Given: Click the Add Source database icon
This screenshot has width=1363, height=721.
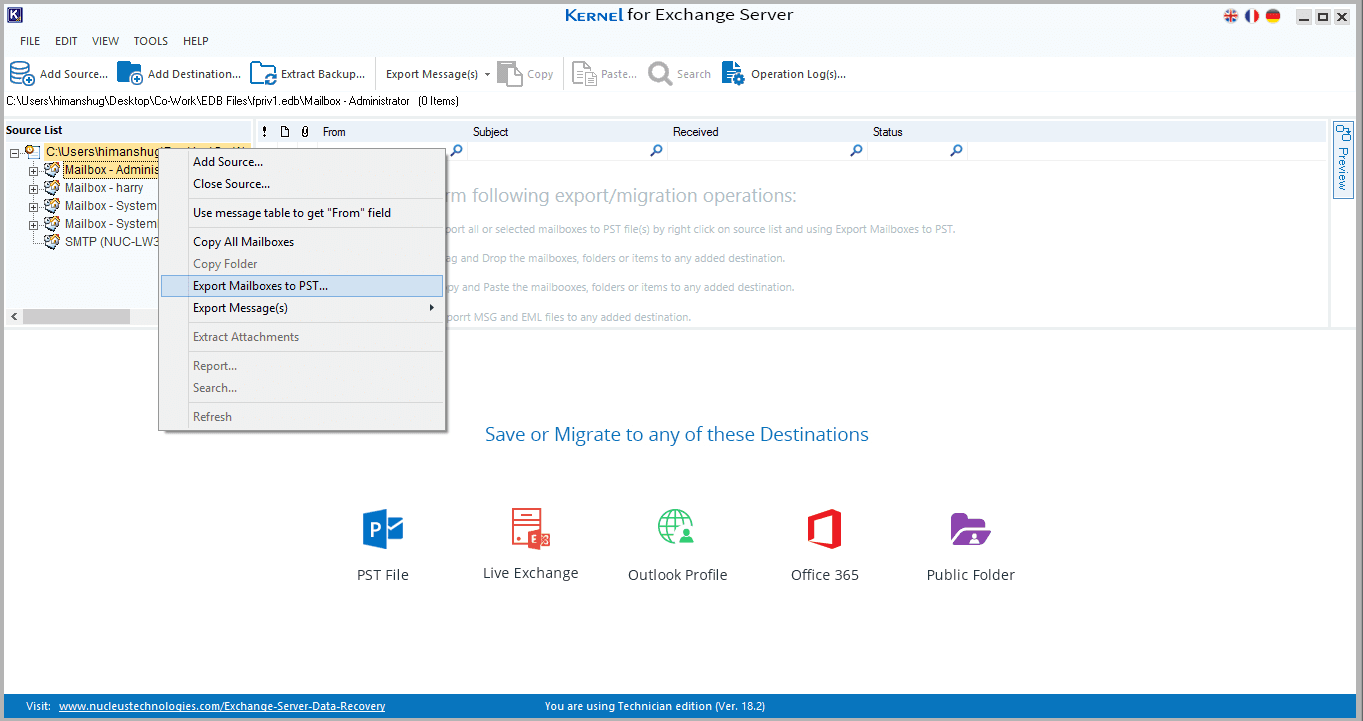Looking at the screenshot, I should pos(22,73).
